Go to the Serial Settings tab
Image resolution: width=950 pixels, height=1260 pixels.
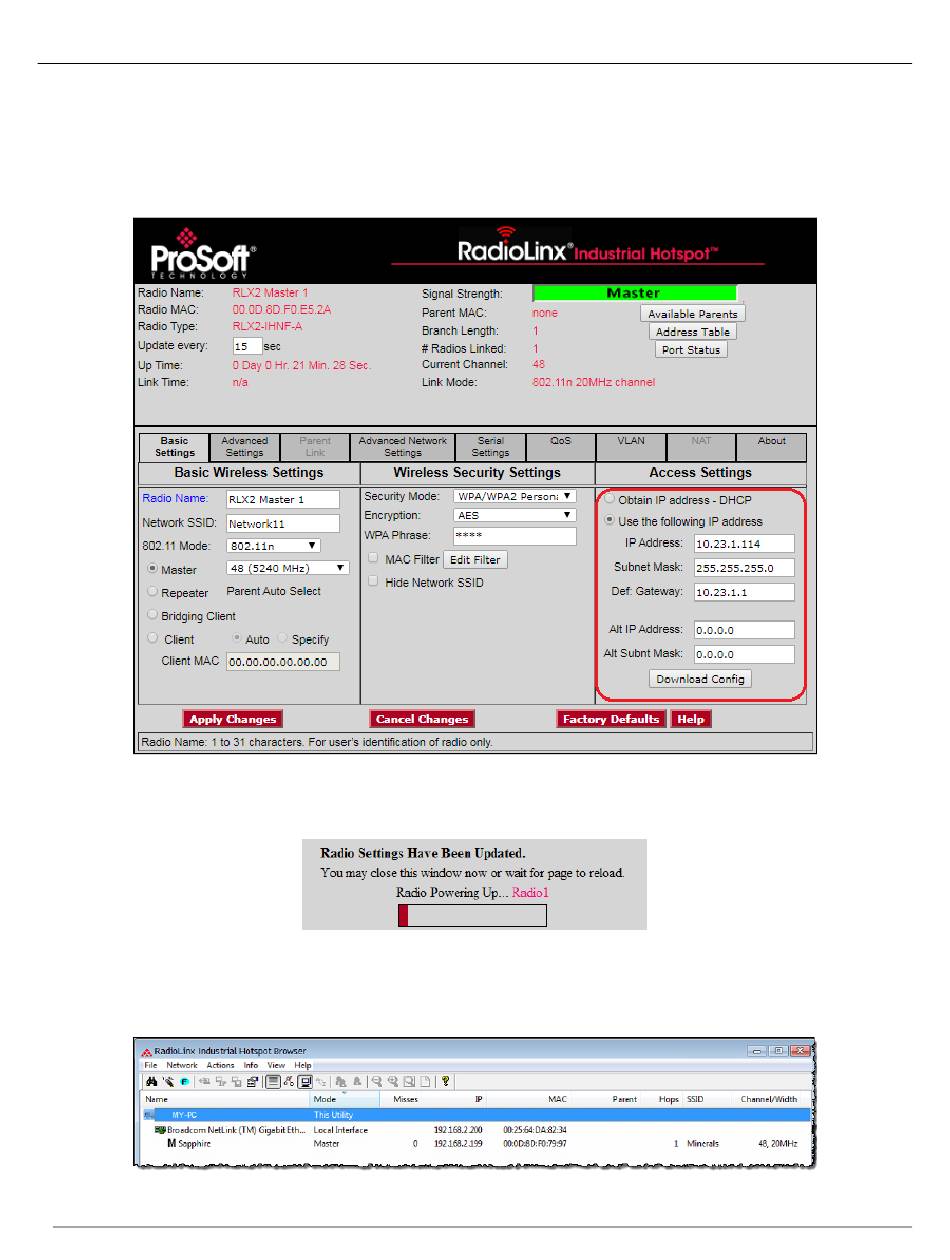[x=491, y=447]
